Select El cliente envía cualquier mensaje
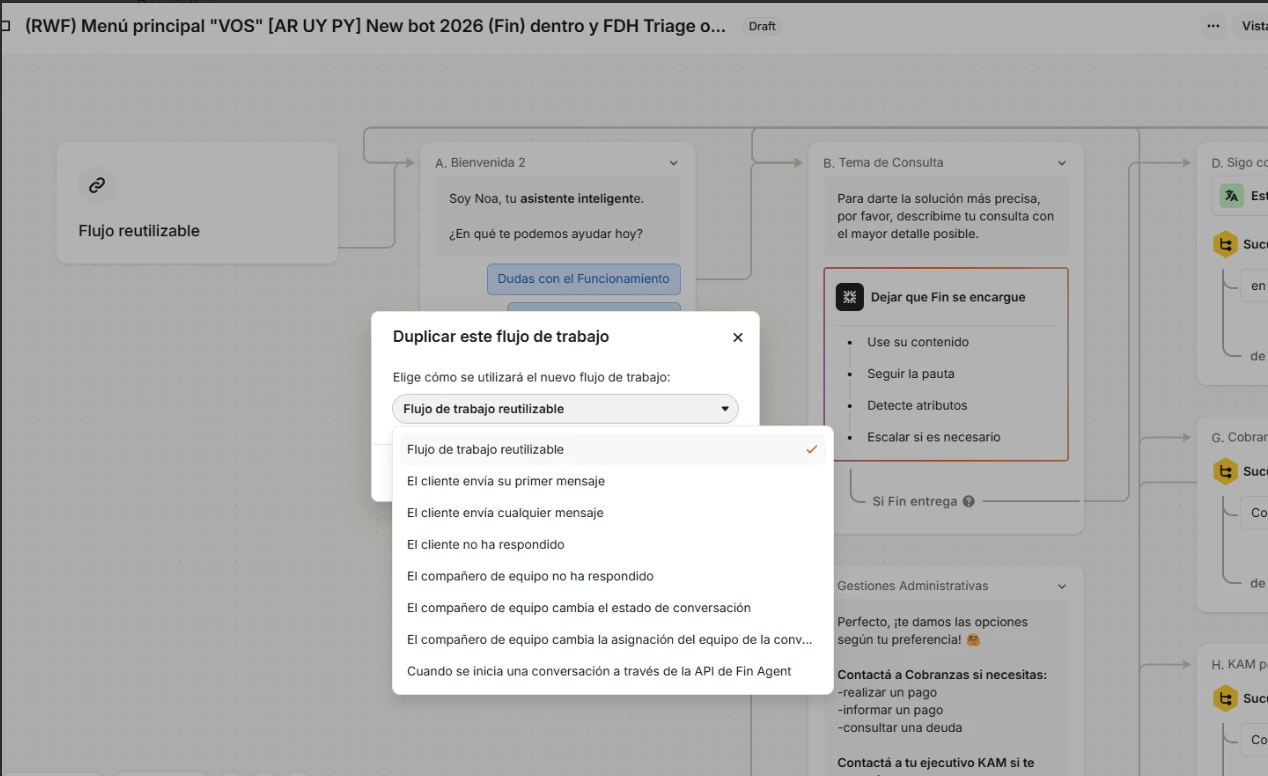 tap(613, 513)
